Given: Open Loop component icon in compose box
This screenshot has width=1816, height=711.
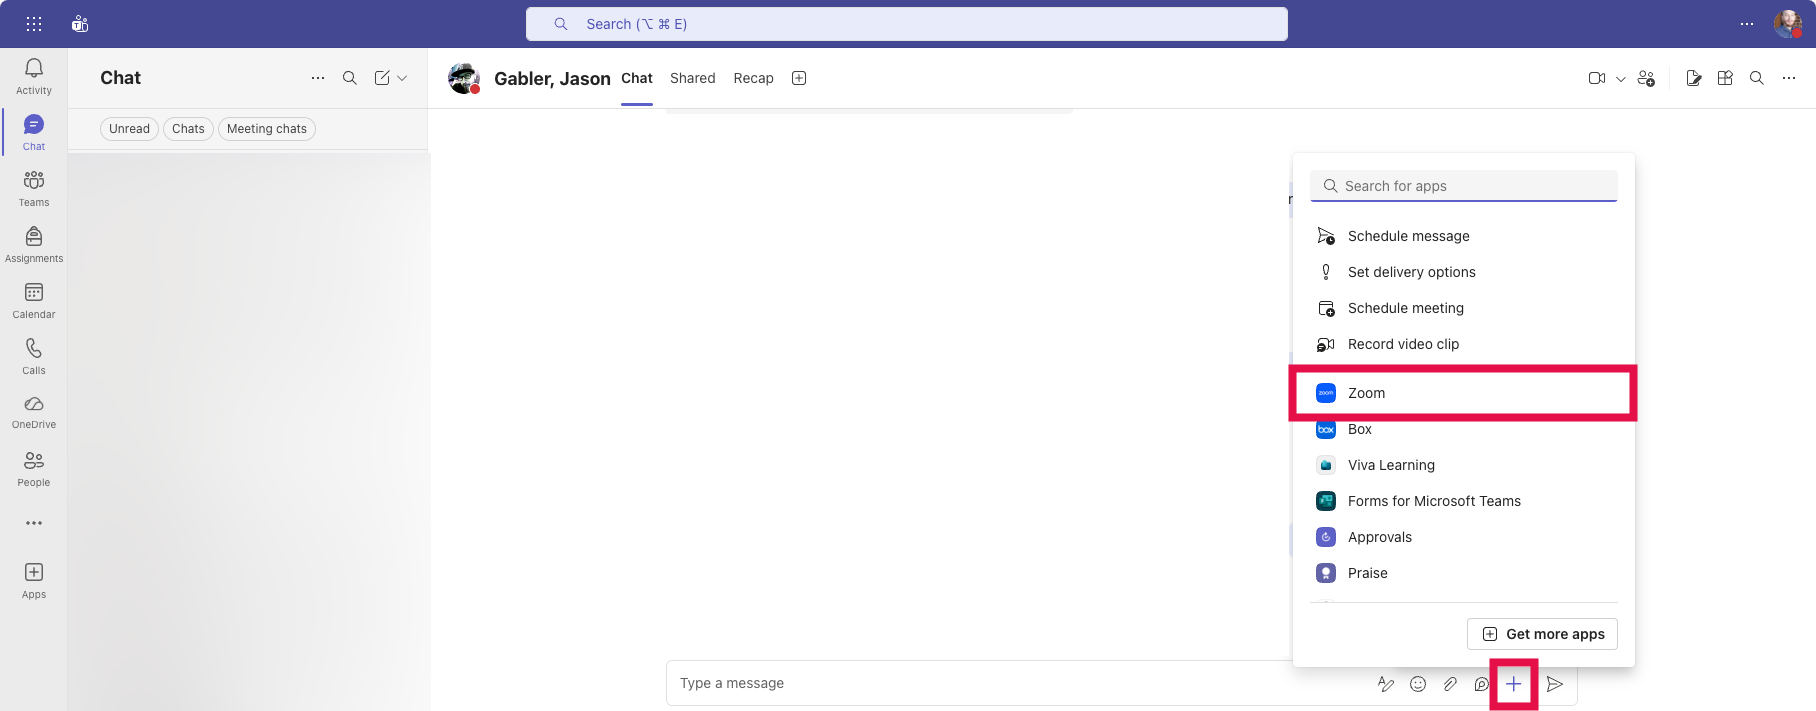Looking at the screenshot, I should coord(1481,684).
